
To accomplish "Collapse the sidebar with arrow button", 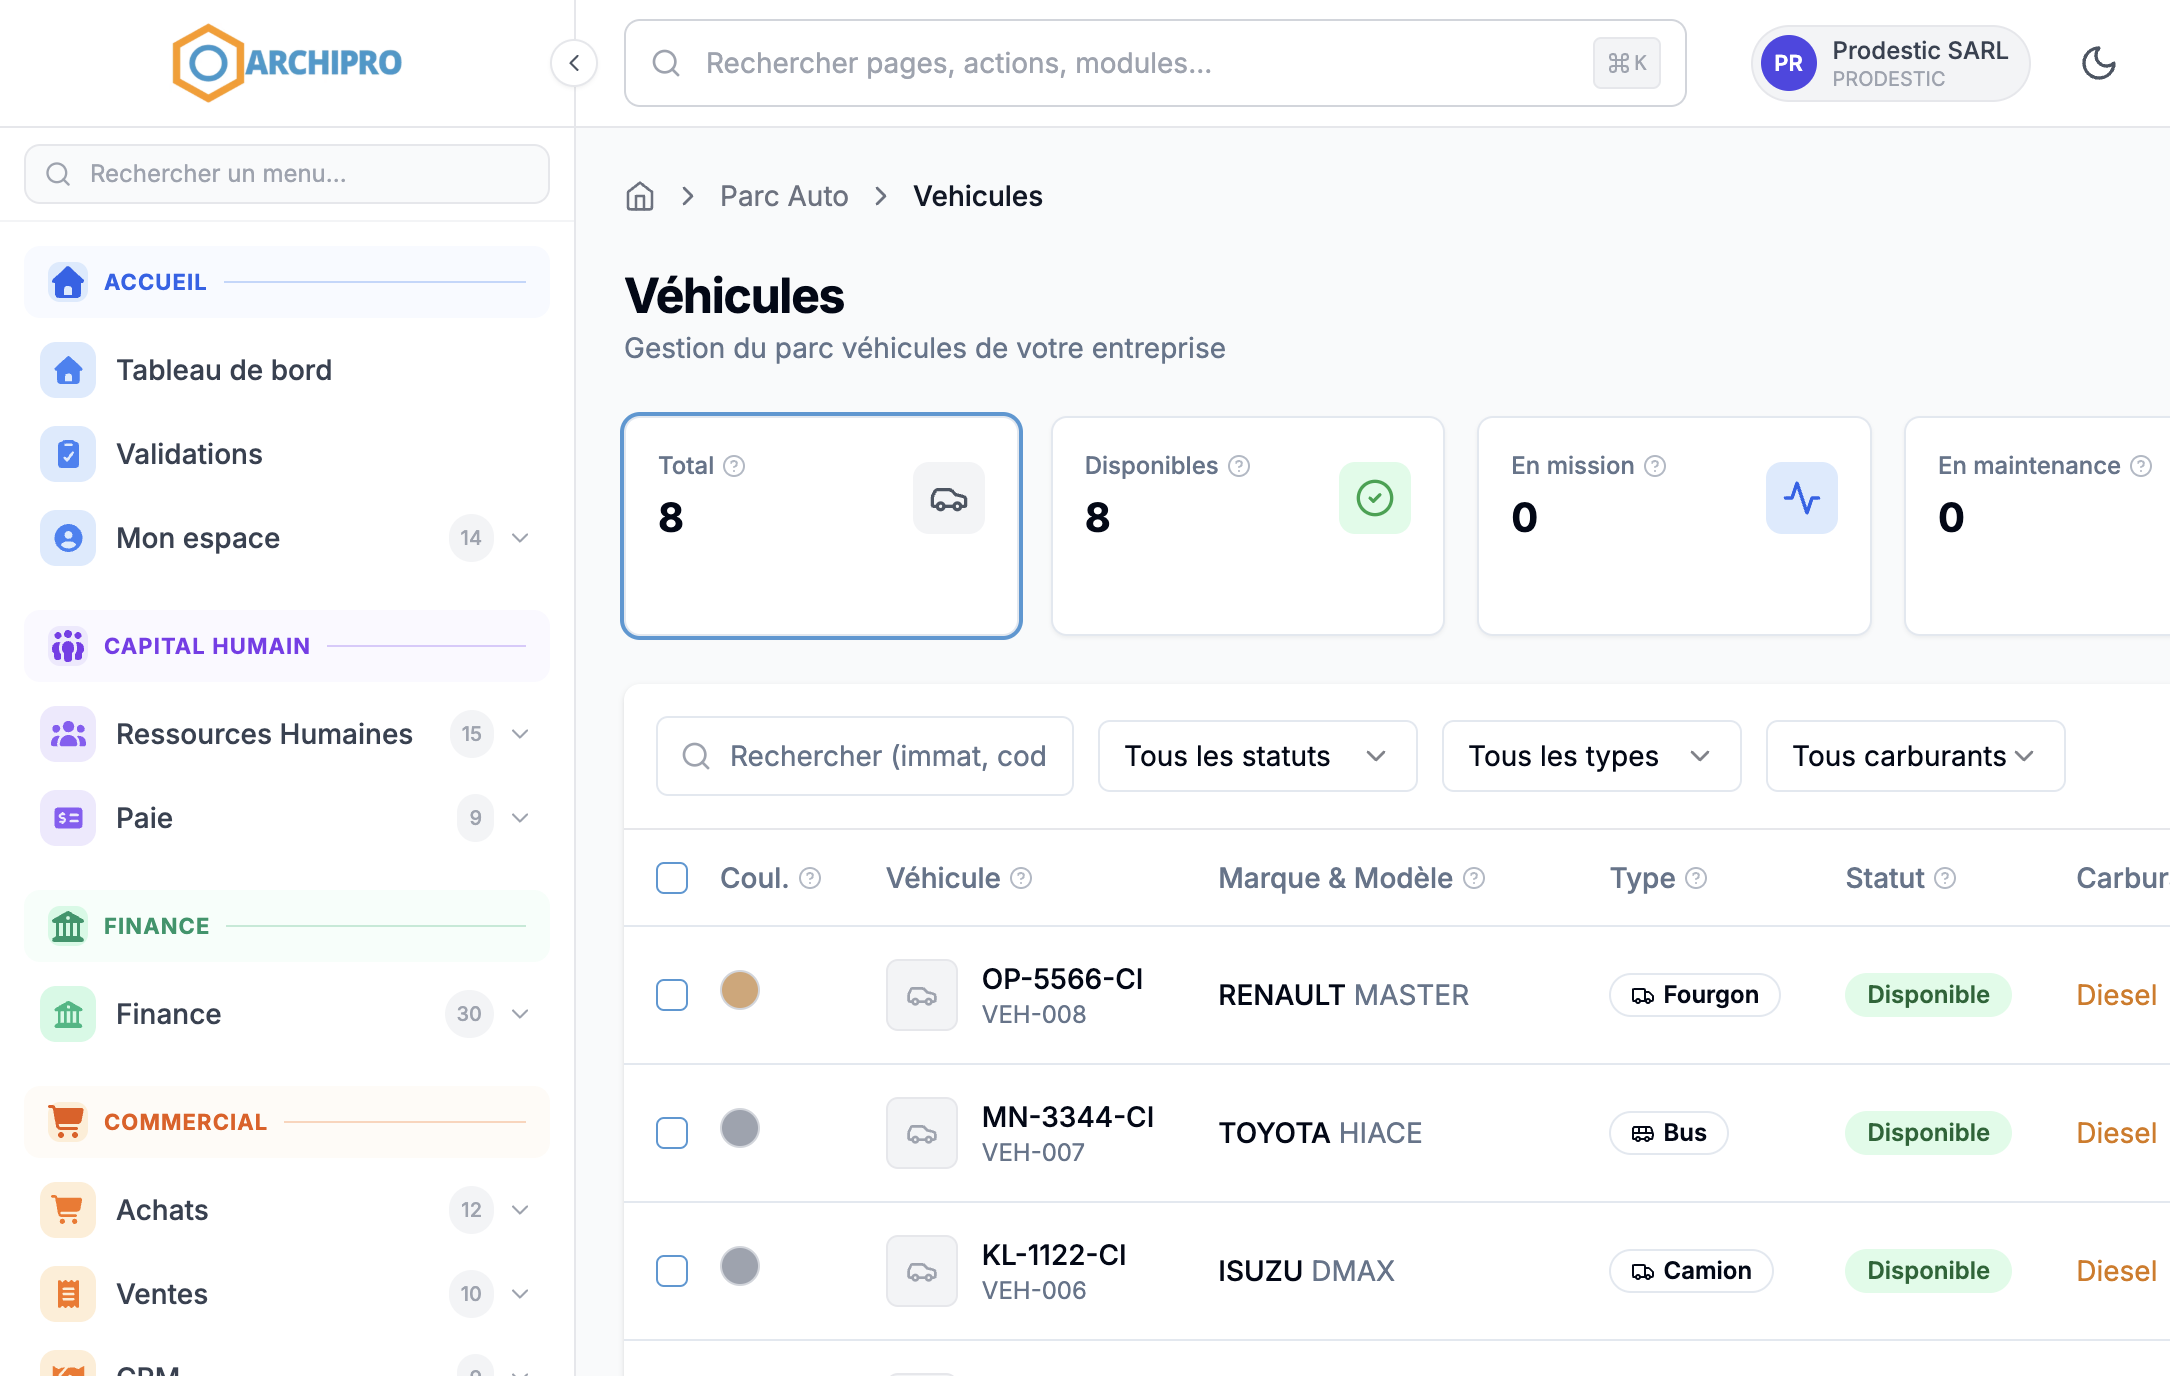I will [x=574, y=63].
